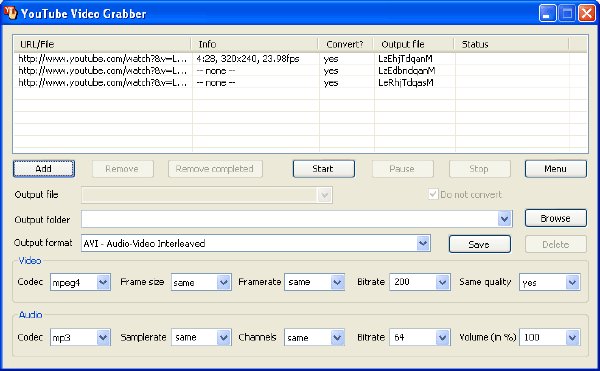Expand the Audio Codec mp3 dropdown
The width and height of the screenshot is (600, 371).
103,337
